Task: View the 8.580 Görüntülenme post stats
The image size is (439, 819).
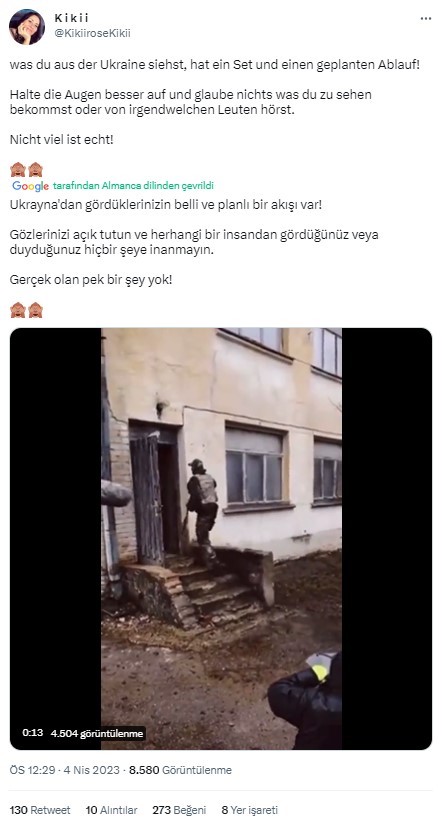Action: tap(180, 770)
